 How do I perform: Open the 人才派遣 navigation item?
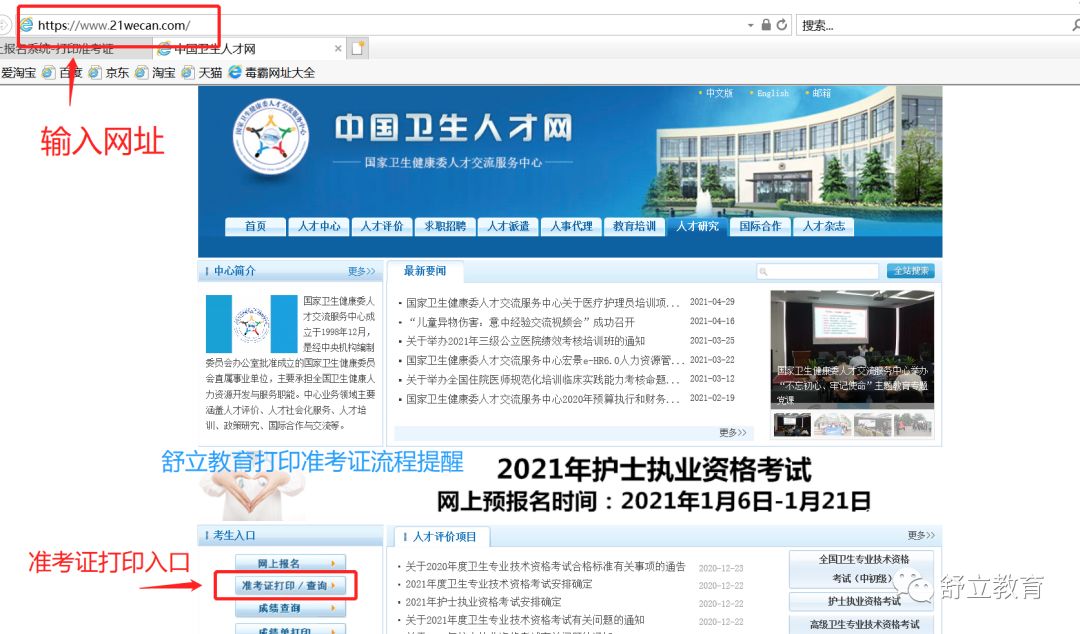click(x=508, y=227)
